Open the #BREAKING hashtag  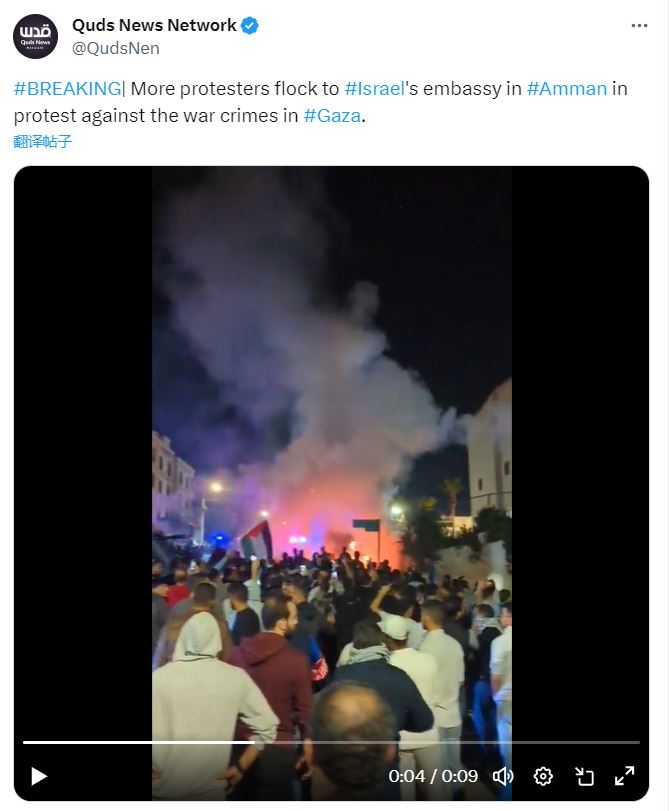pos(67,88)
